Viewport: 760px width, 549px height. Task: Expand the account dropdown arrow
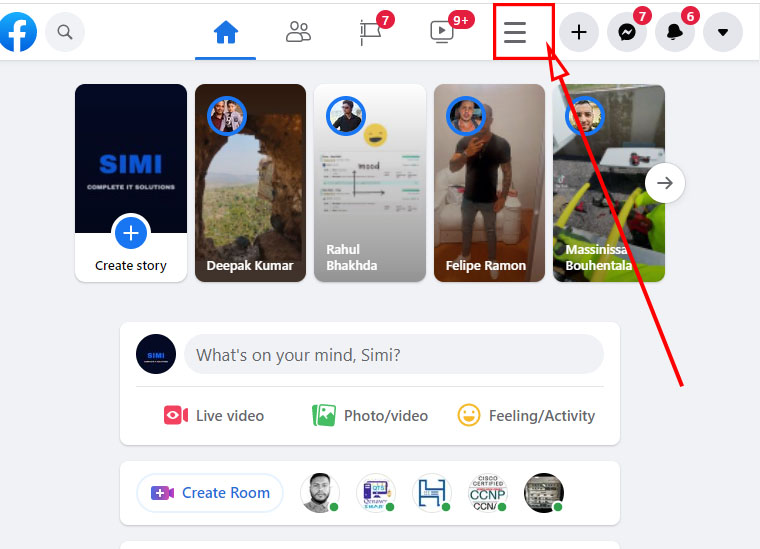tap(723, 32)
